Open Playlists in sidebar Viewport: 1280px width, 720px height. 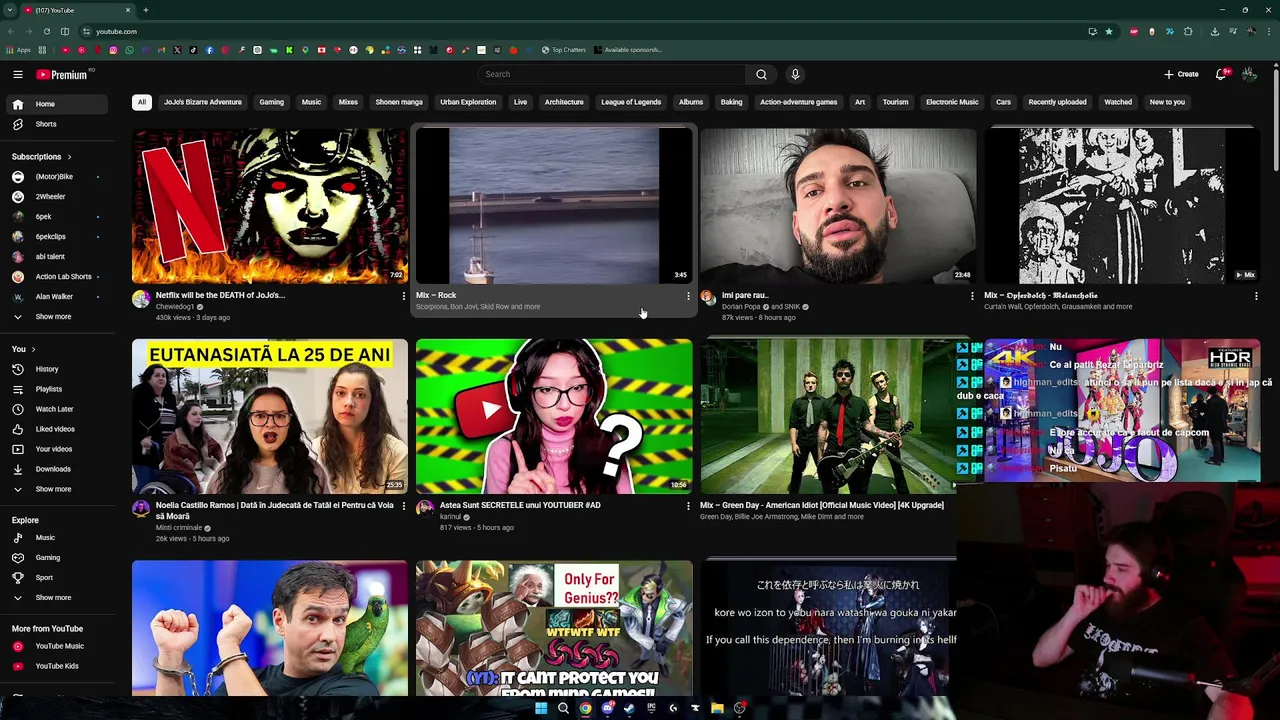(x=56, y=389)
